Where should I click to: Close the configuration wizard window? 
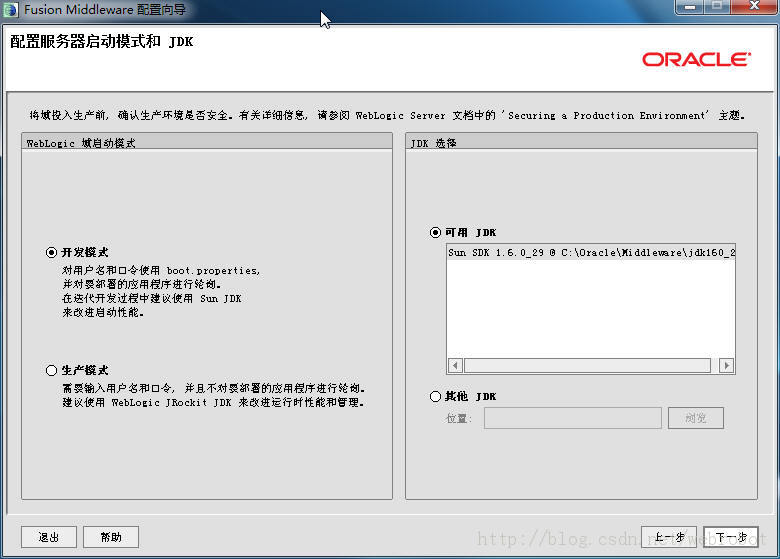(754, 7)
